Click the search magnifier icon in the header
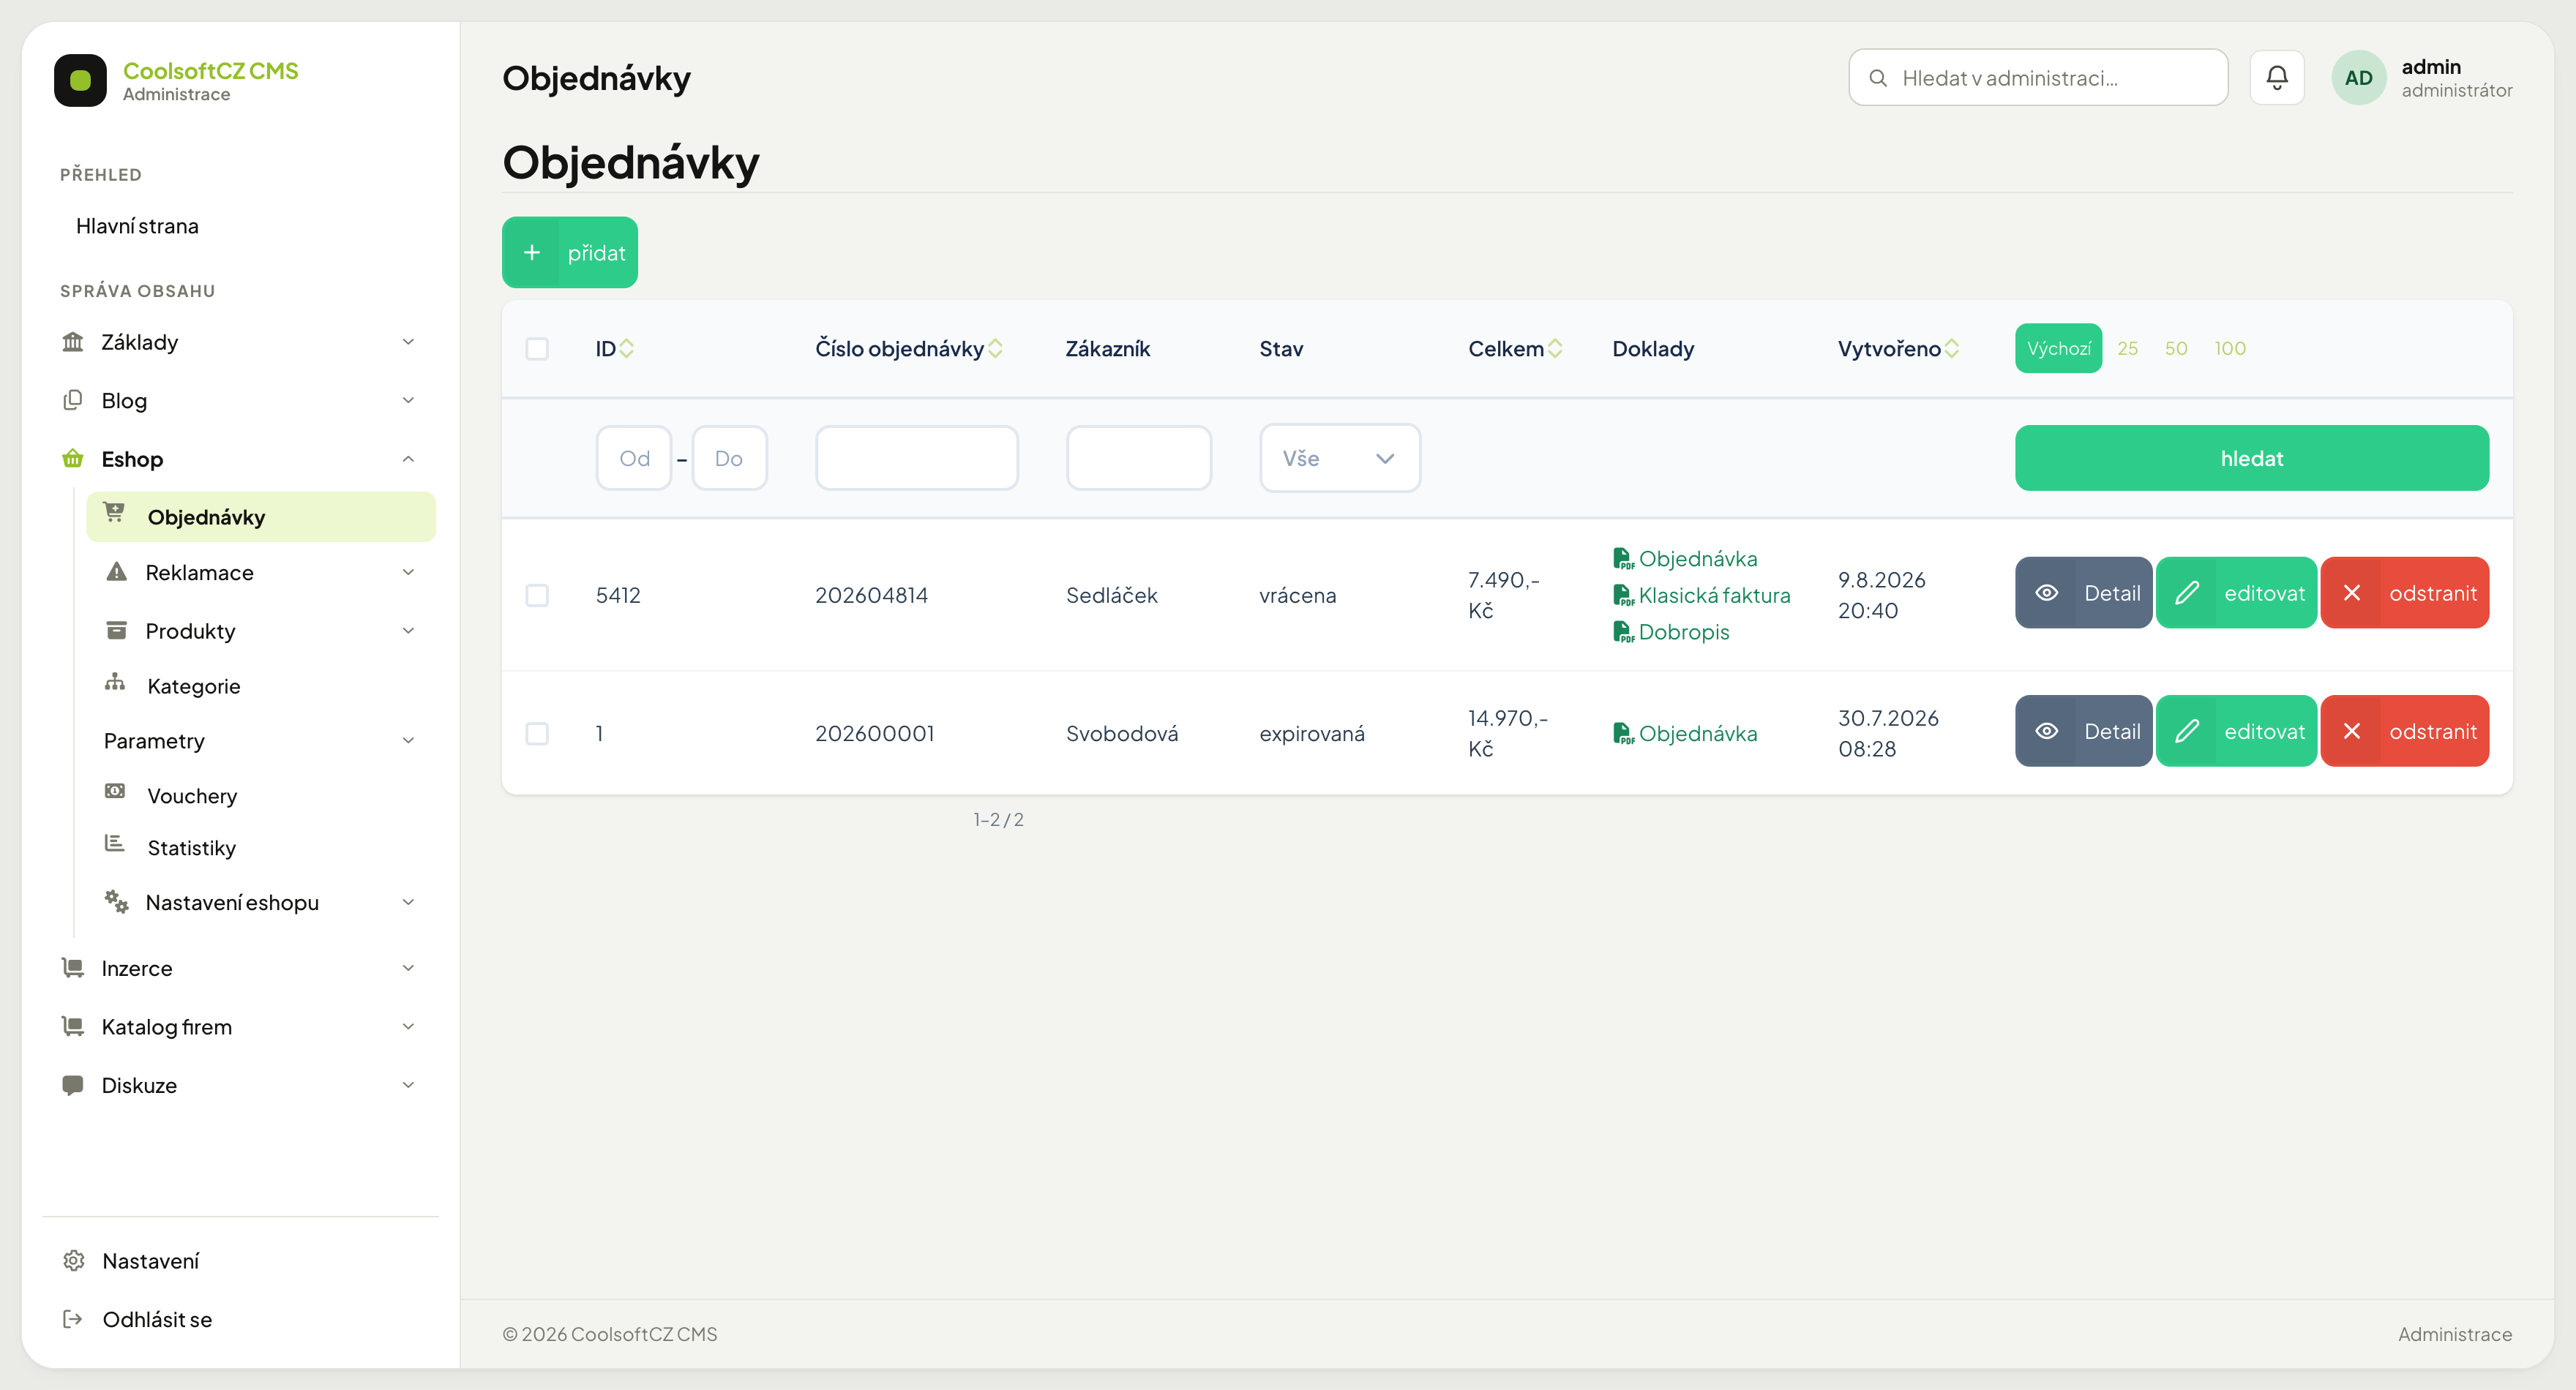 1878,78
